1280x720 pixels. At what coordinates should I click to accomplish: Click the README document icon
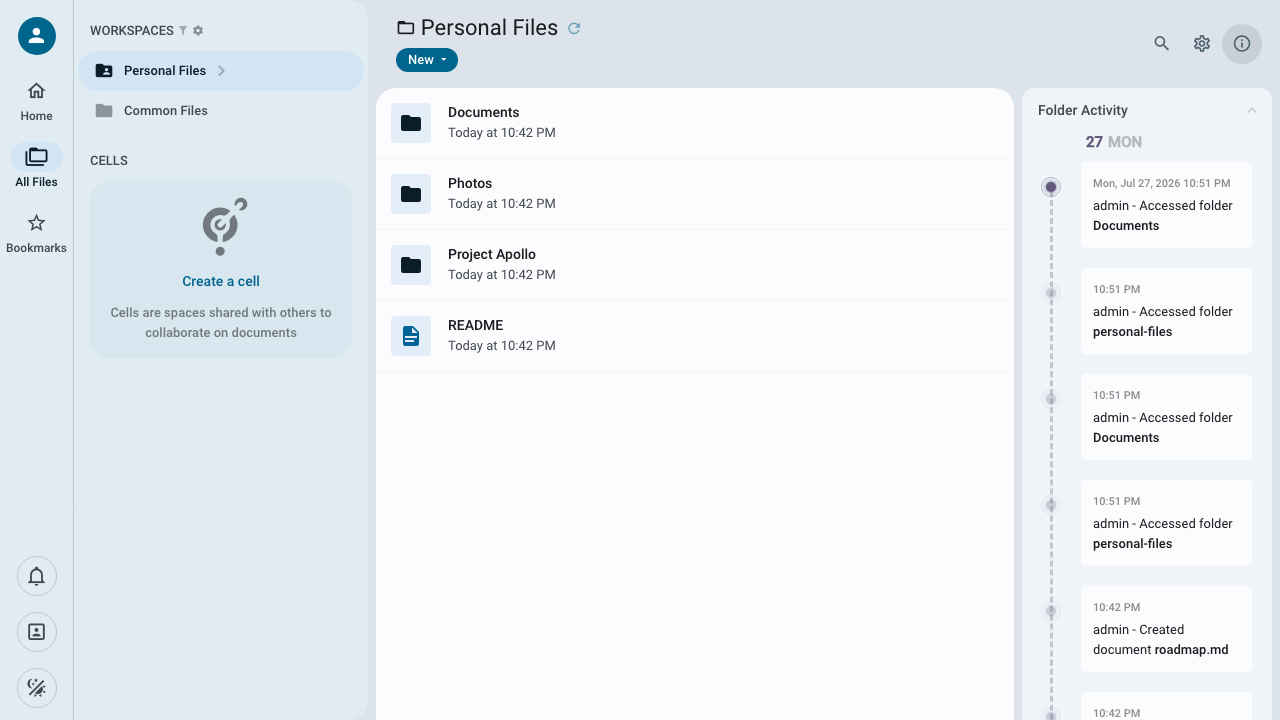pyautogui.click(x=411, y=336)
